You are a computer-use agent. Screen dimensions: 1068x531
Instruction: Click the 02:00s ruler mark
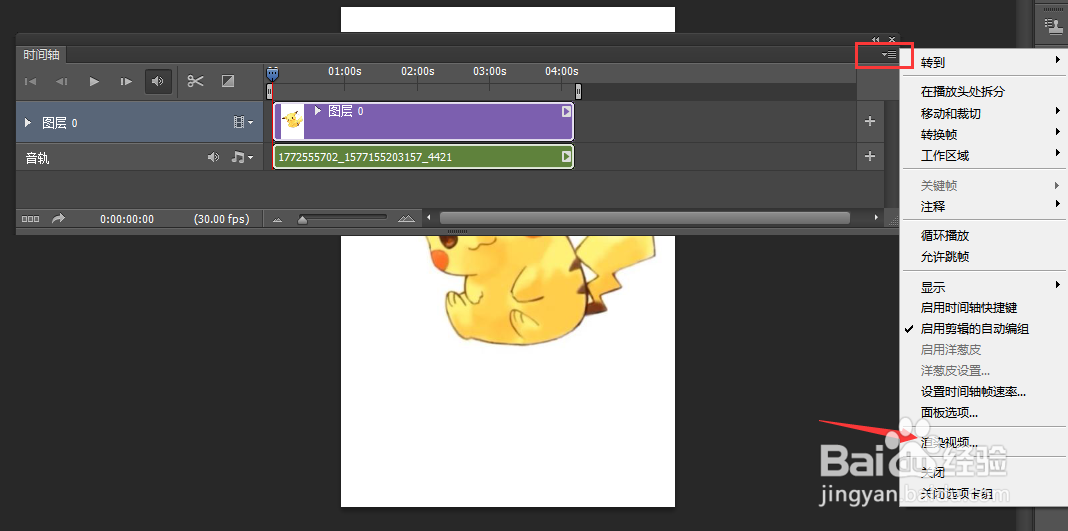[418, 71]
